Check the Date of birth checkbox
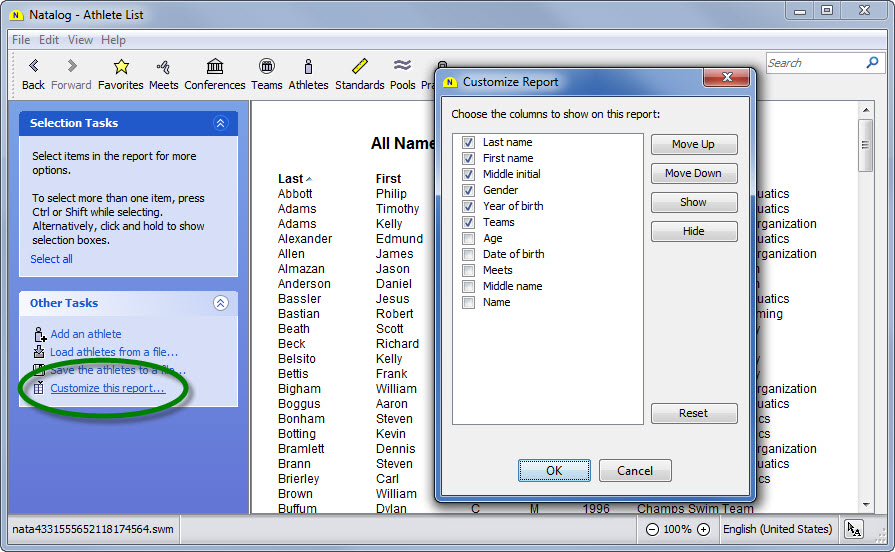The image size is (895, 552). 468,254
